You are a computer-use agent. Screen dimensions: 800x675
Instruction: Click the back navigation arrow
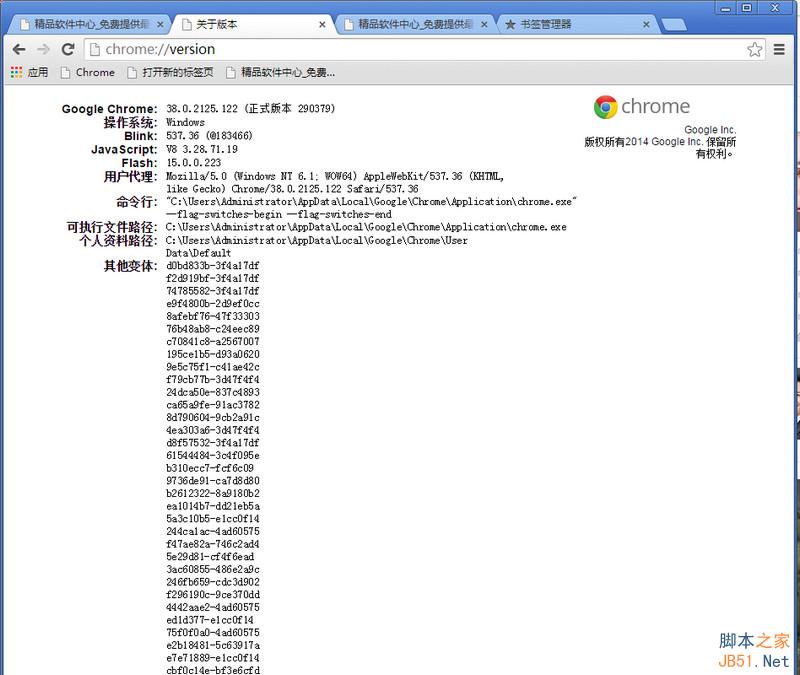point(19,48)
